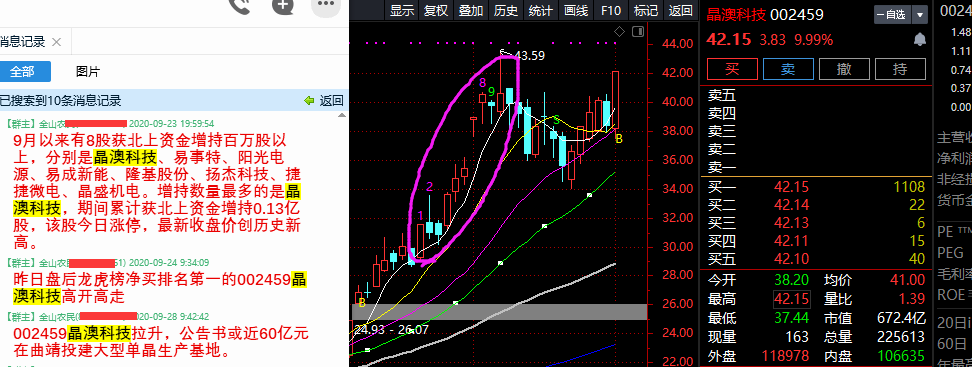
Task: Close the 消息记录 tab
Action: point(56,42)
